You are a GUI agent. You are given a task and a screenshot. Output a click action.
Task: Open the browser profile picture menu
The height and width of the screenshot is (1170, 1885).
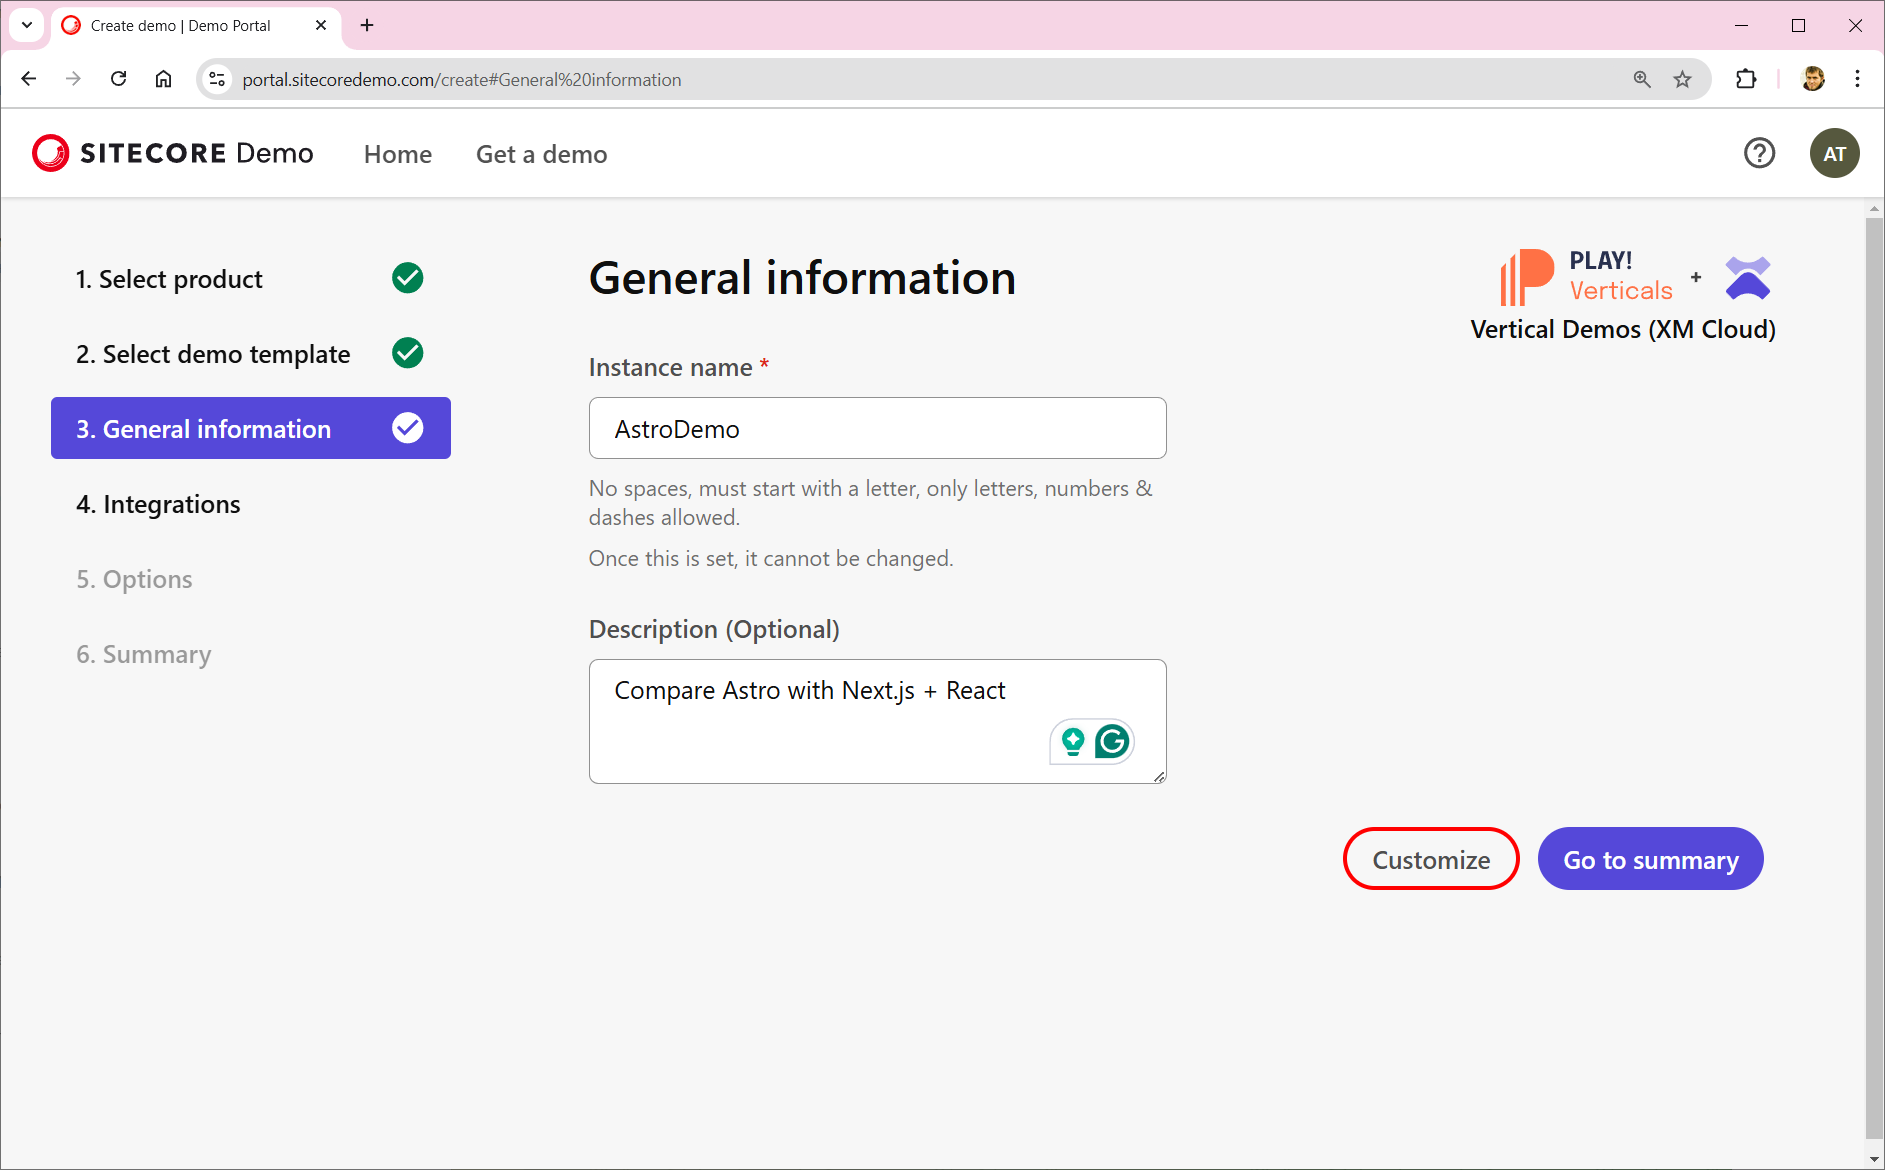pyautogui.click(x=1812, y=79)
